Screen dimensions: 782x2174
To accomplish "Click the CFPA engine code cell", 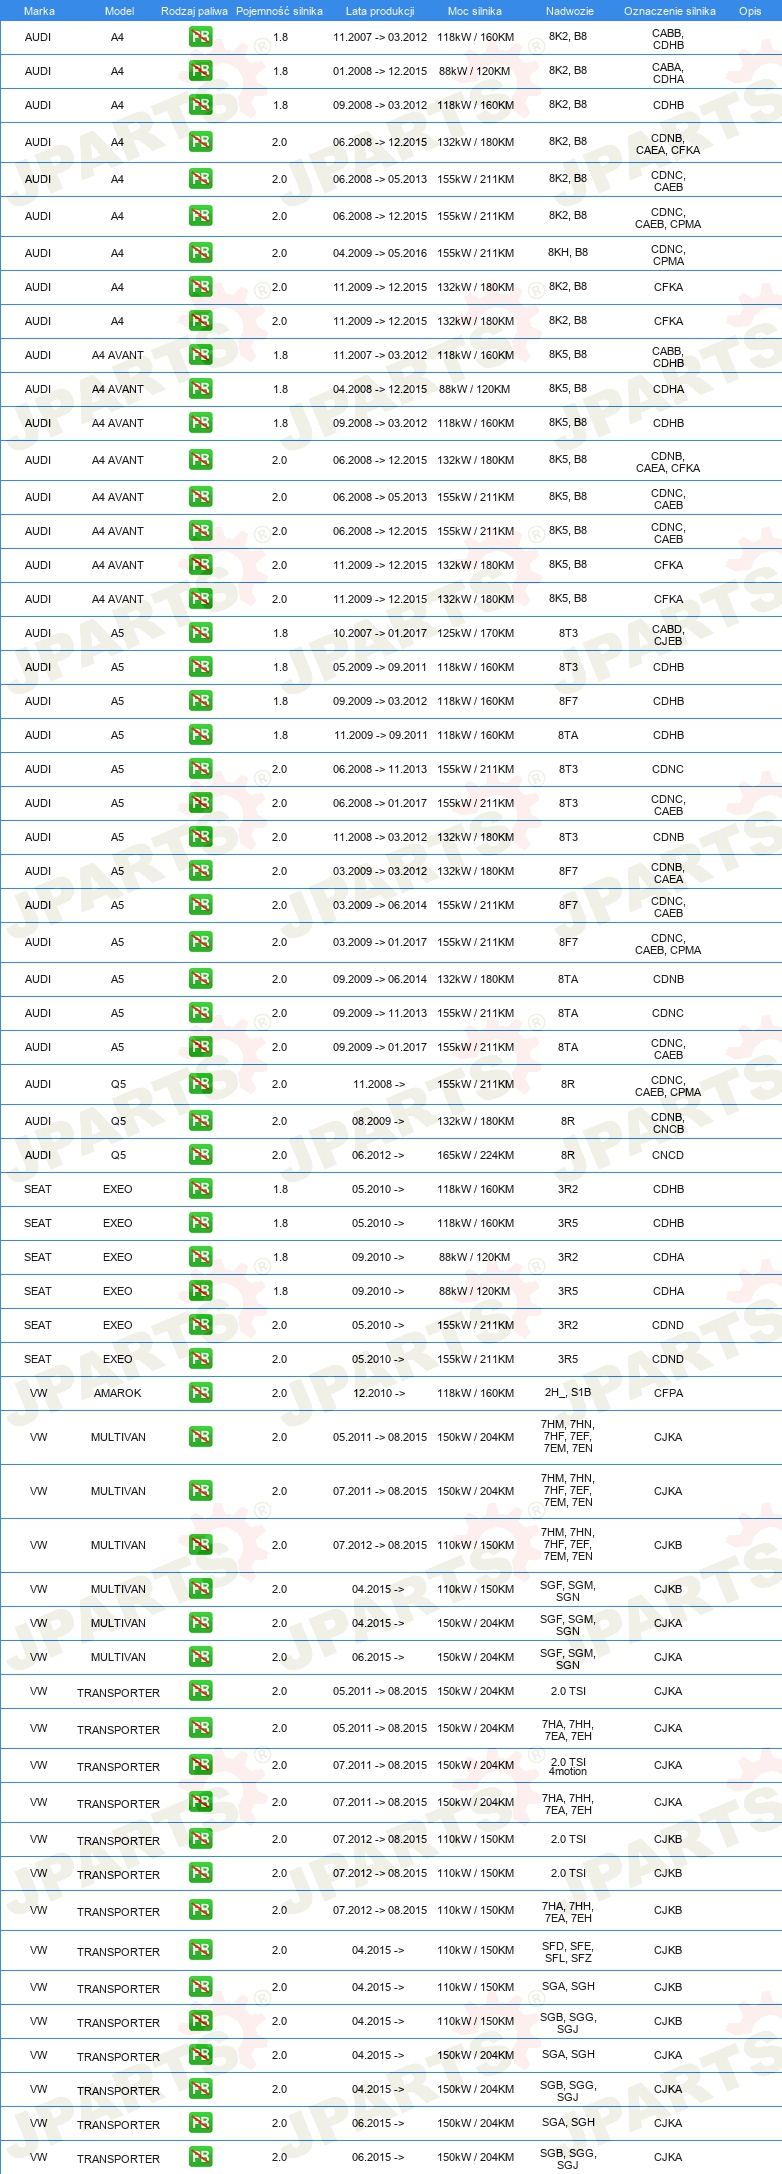I will pyautogui.click(x=668, y=1393).
